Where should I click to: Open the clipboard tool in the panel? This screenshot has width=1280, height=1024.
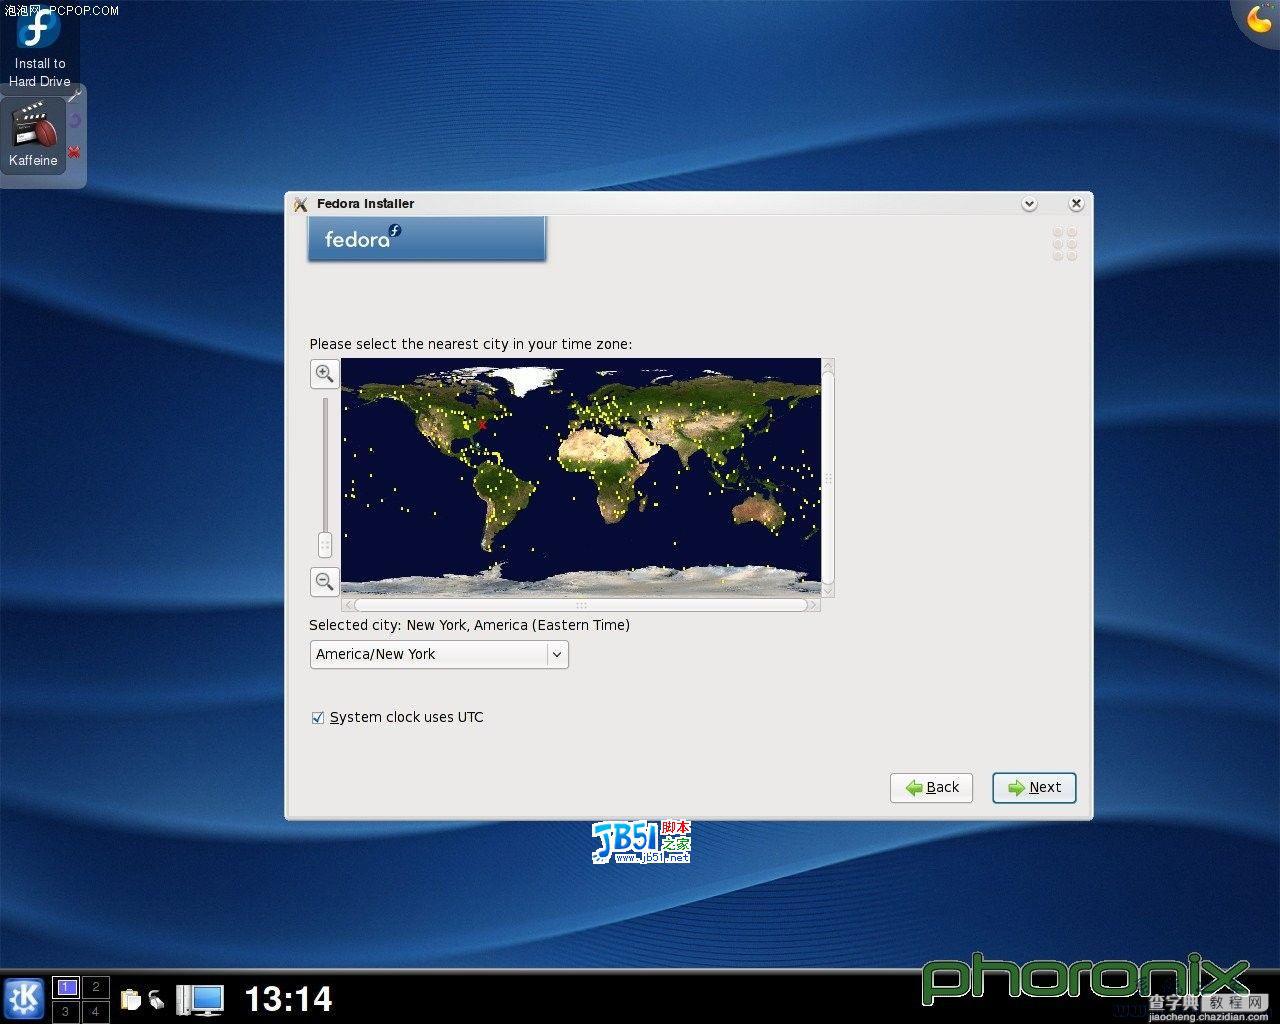pos(130,999)
